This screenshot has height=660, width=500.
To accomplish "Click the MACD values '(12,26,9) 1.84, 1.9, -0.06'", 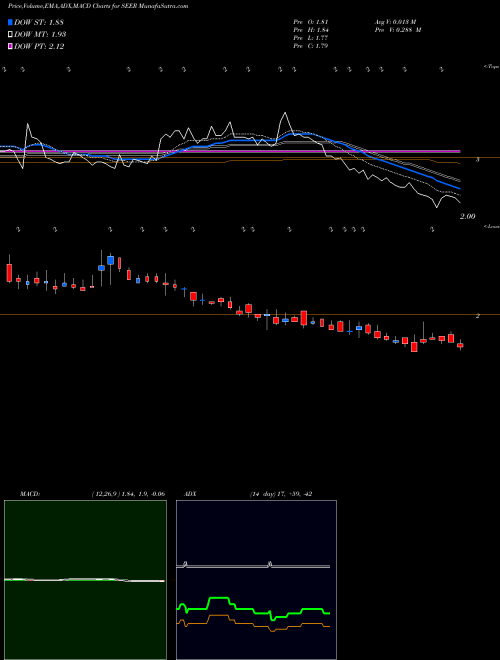I will pyautogui.click(x=128, y=494).
